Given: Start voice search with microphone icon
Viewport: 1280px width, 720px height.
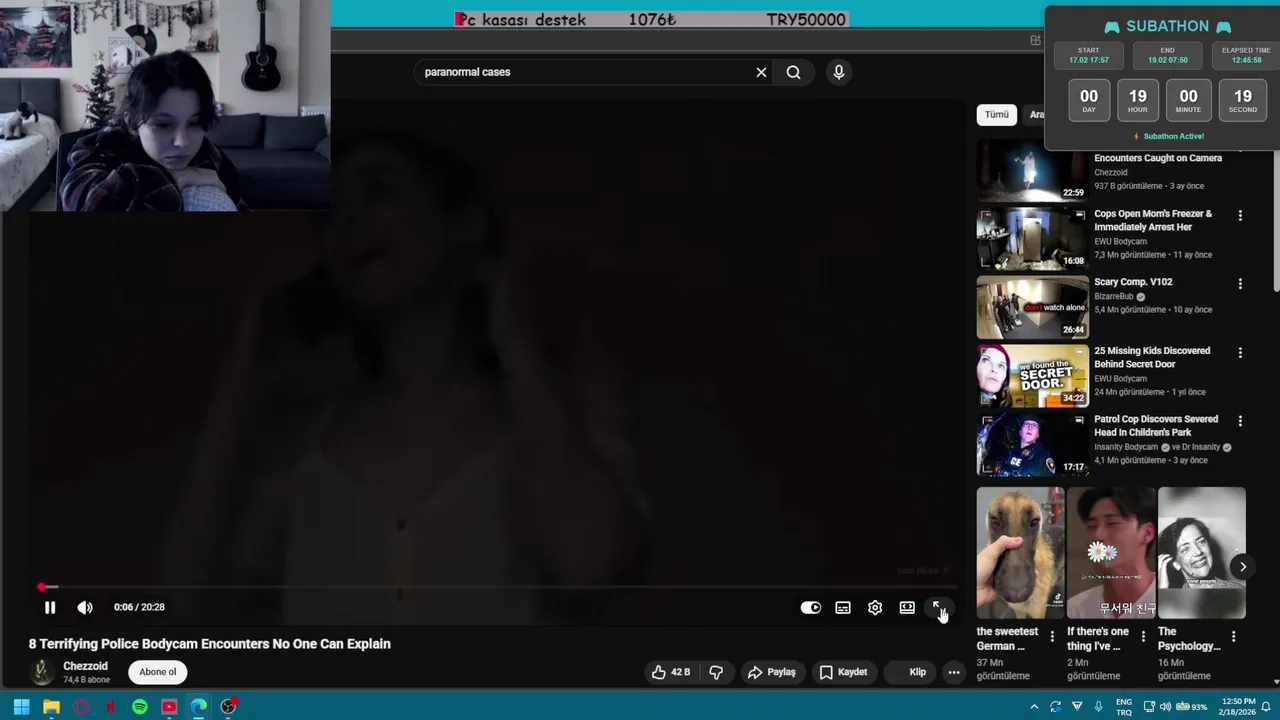Looking at the screenshot, I should point(839,72).
